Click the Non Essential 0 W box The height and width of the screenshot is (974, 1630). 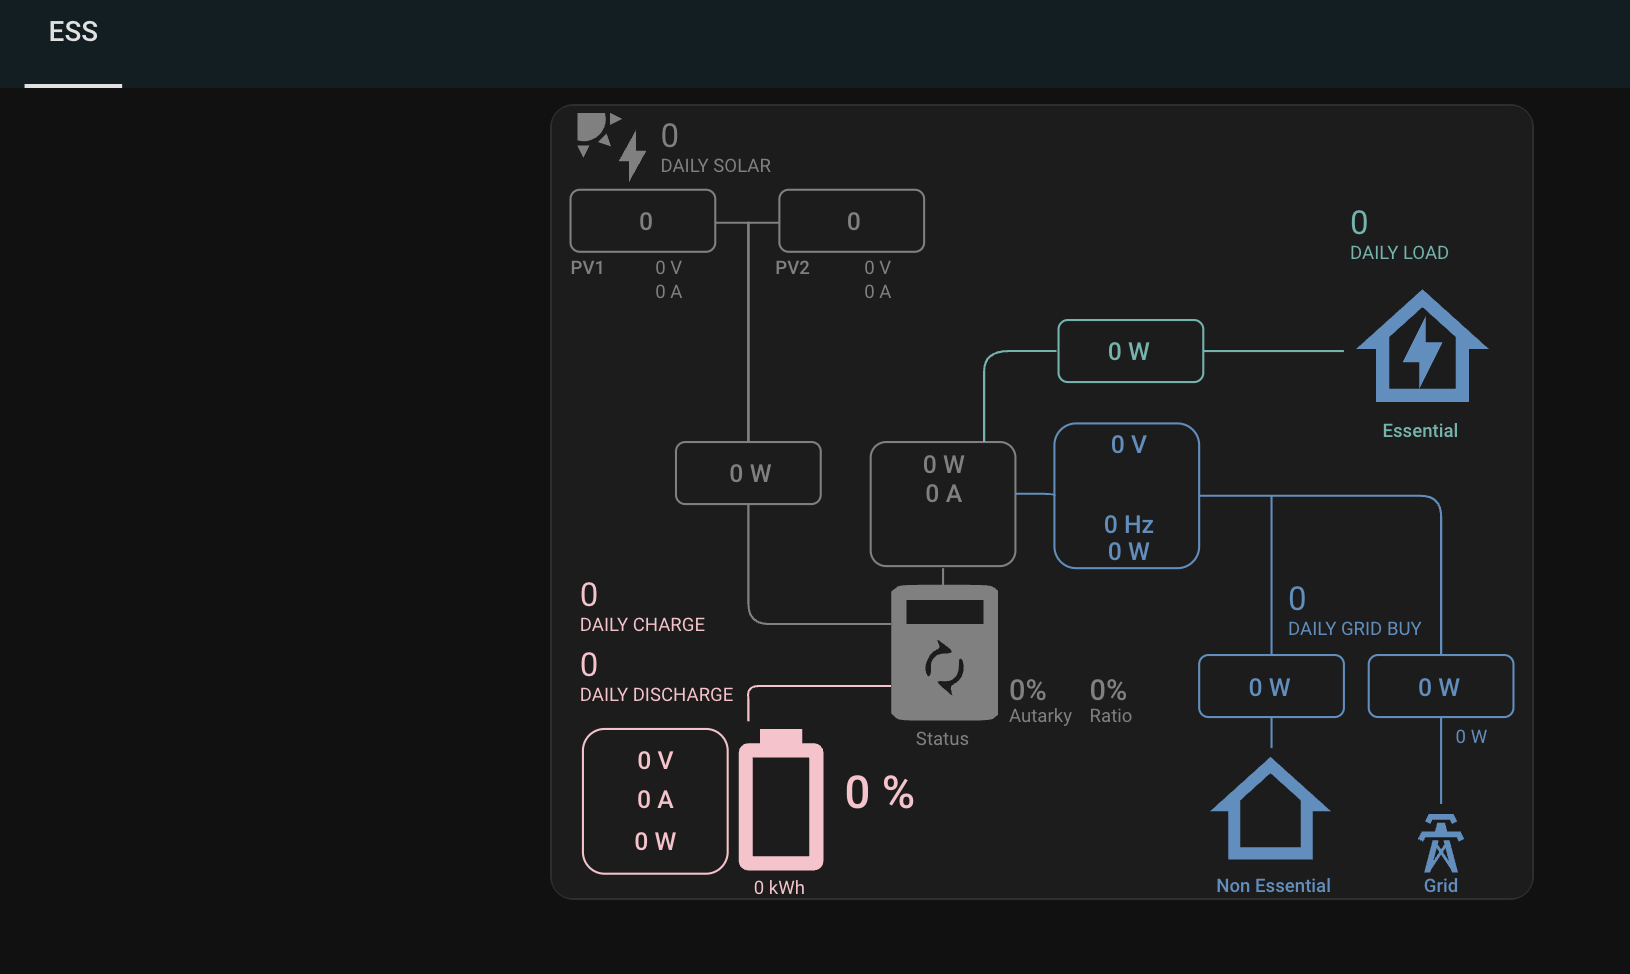pos(1270,687)
